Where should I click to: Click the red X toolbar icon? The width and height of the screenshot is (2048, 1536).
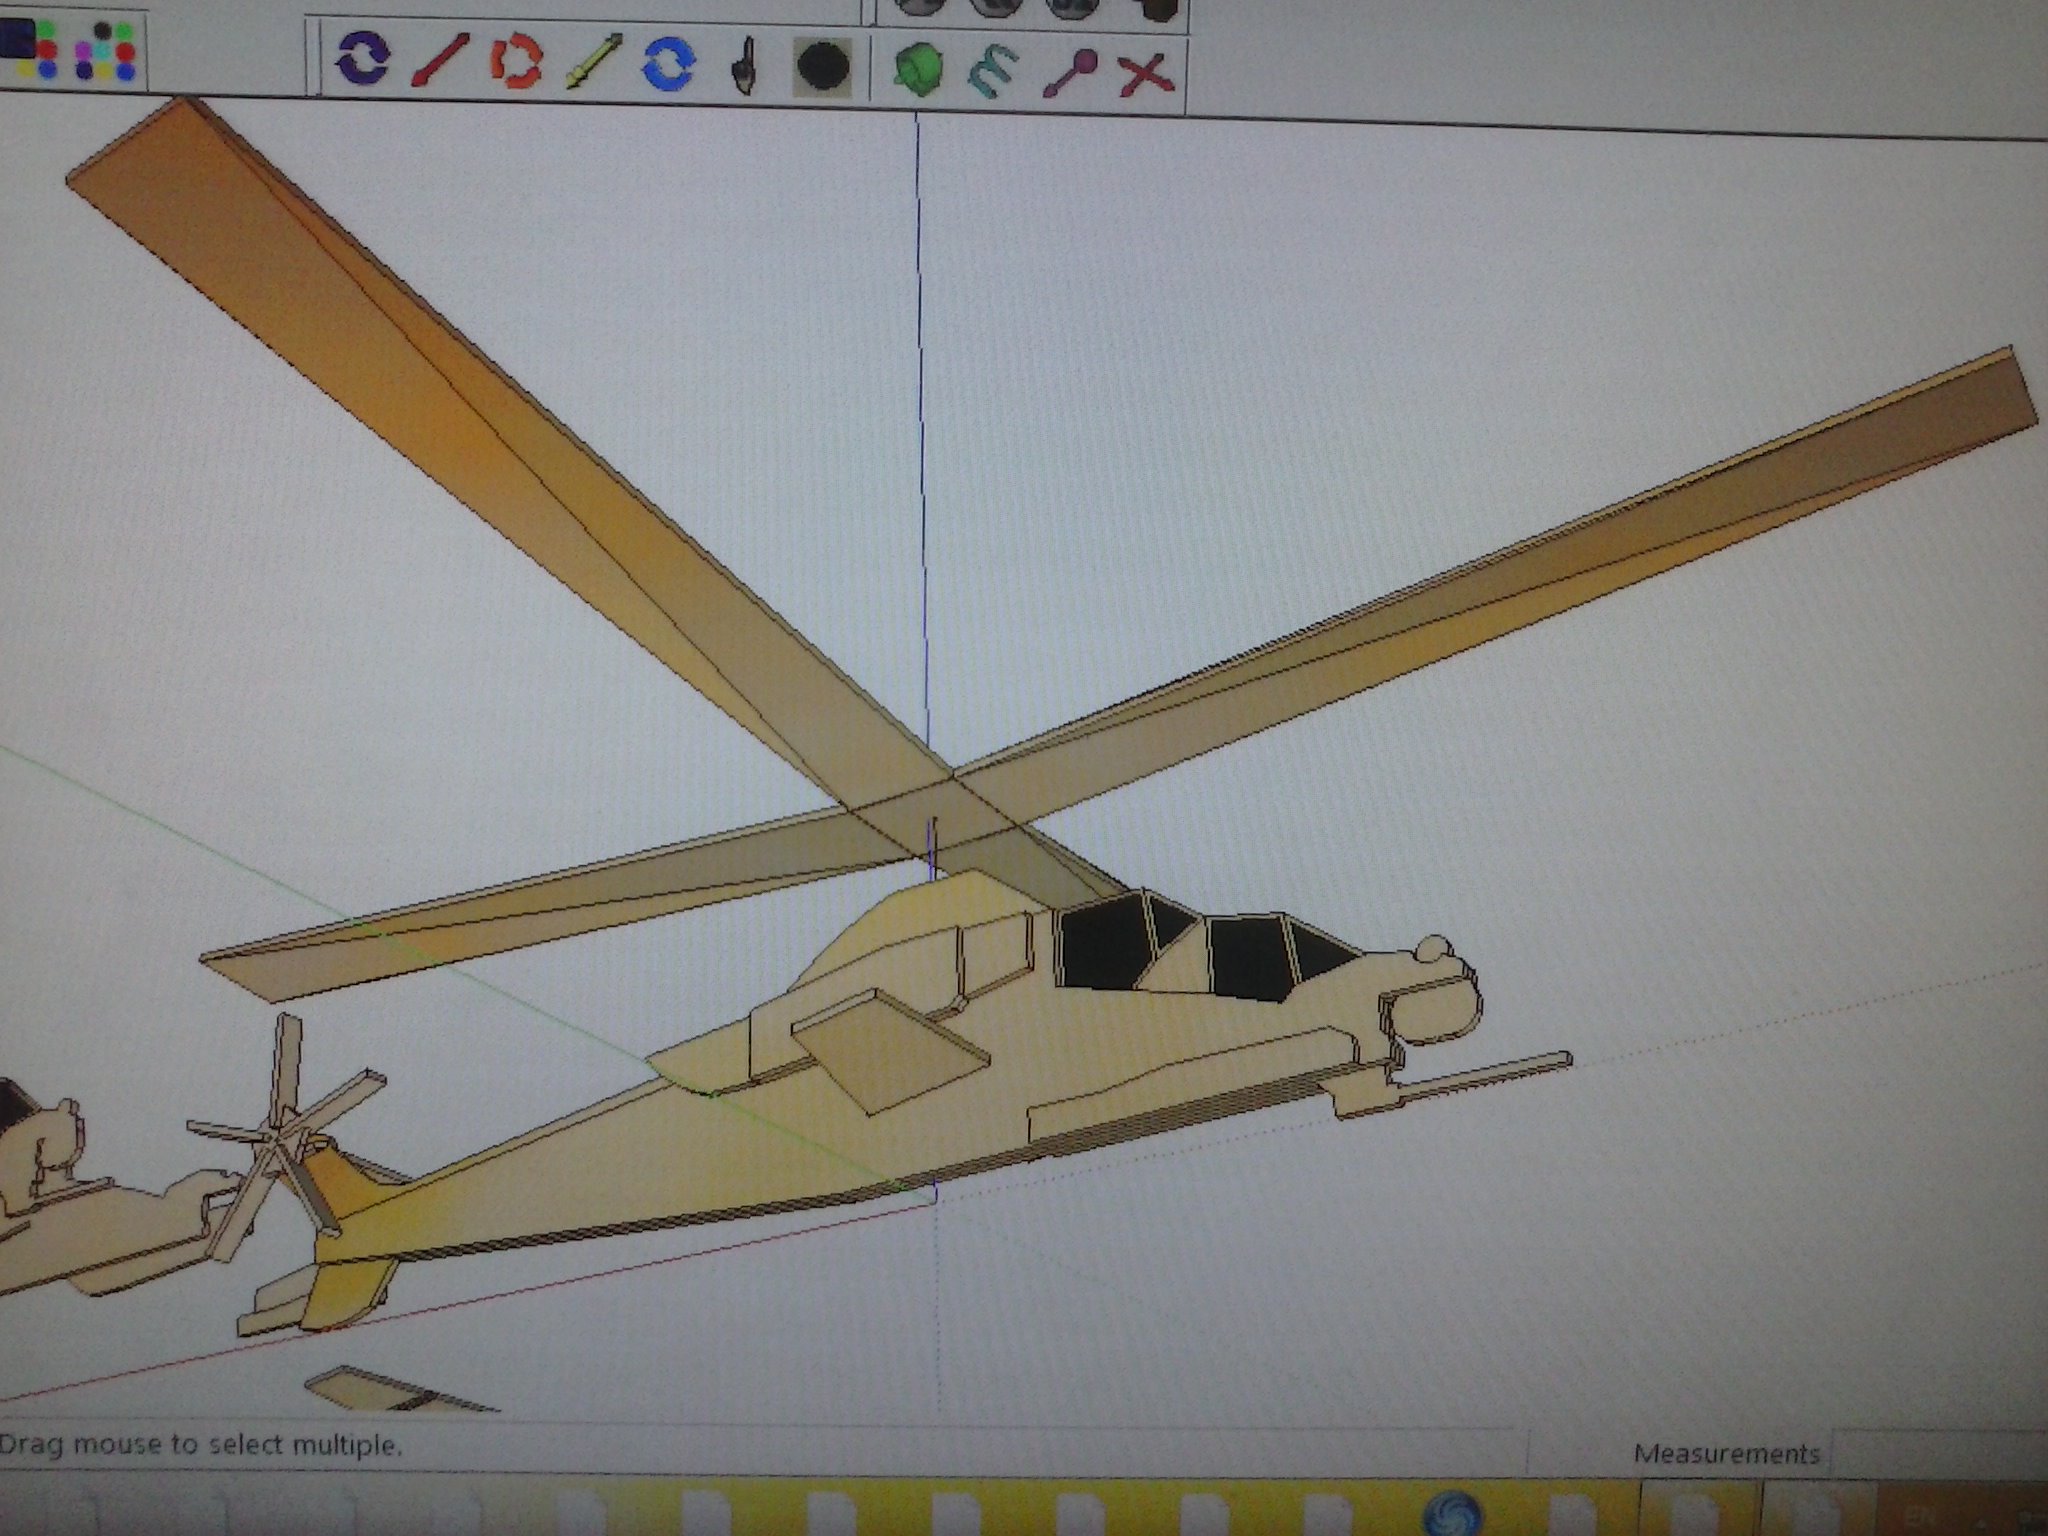[1145, 74]
